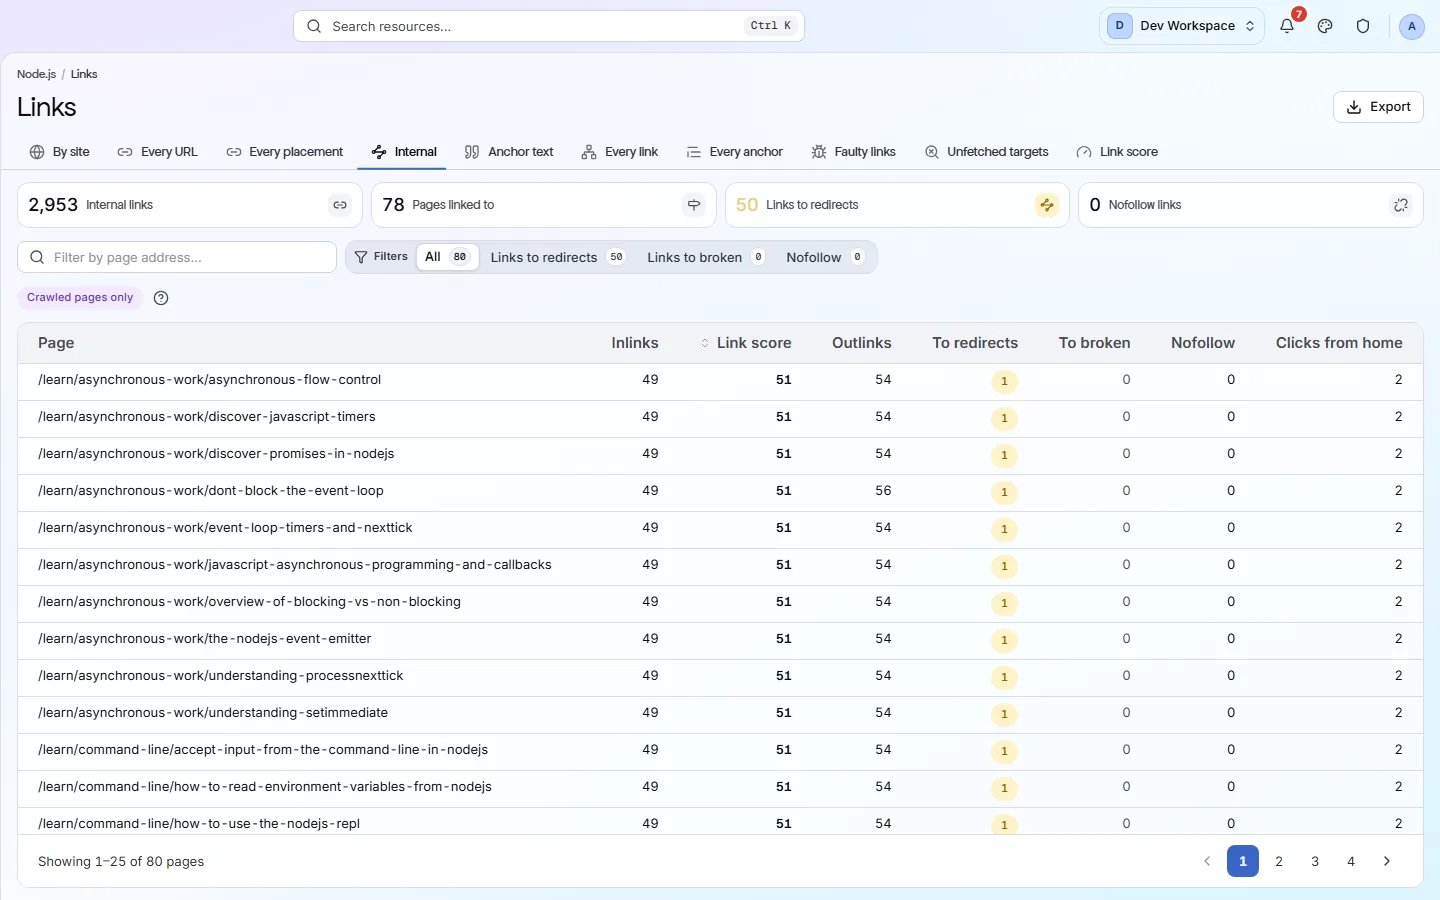Open the theme palette icon
This screenshot has height=900, width=1440.
[1325, 26]
